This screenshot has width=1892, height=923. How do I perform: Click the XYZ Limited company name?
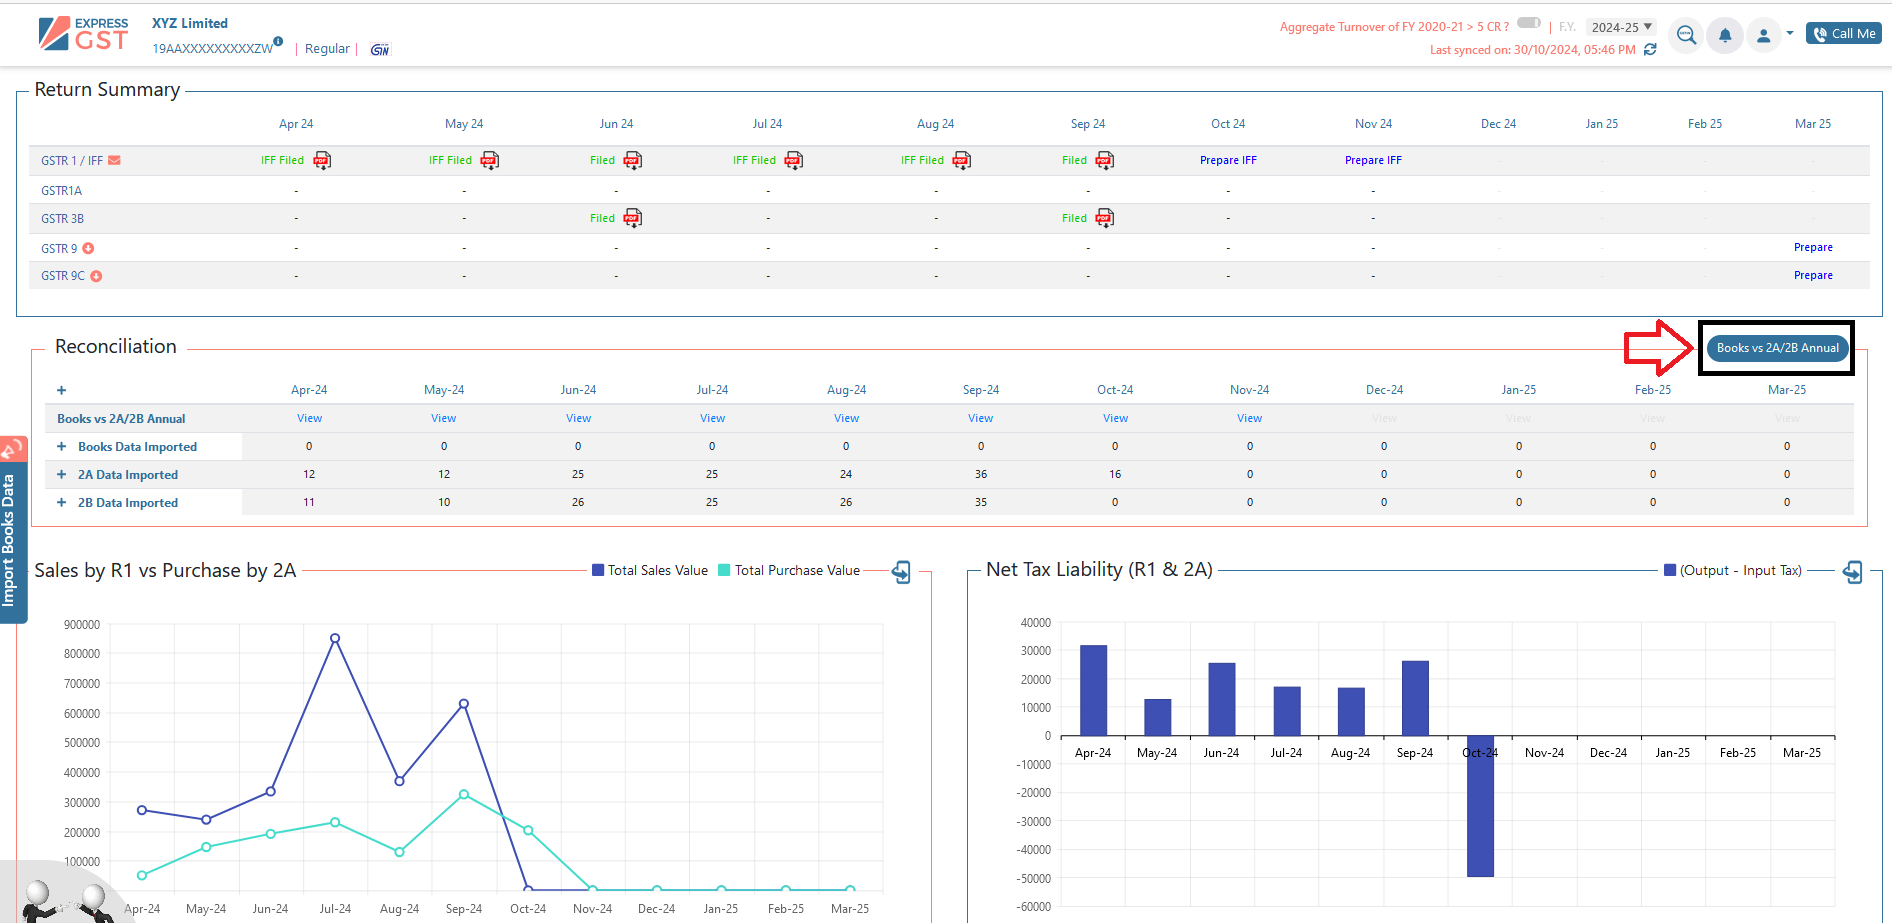[190, 23]
